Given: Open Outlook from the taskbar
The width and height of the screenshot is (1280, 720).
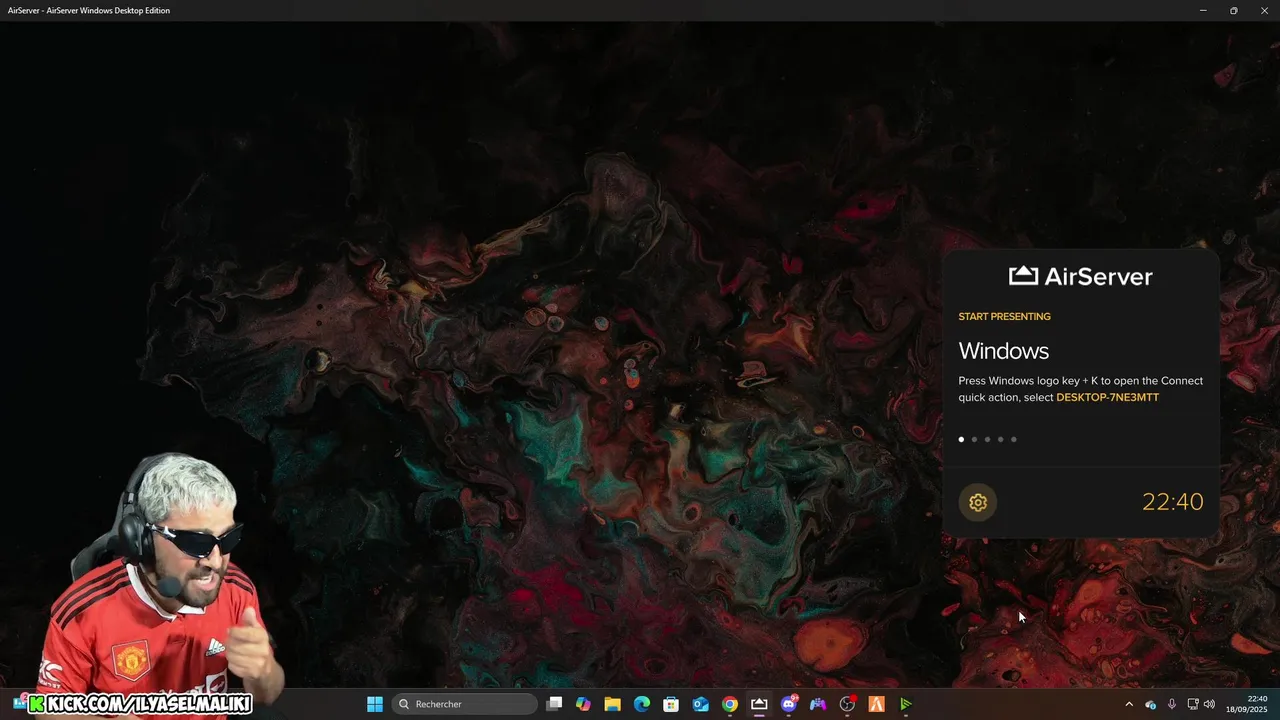Looking at the screenshot, I should tap(701, 704).
